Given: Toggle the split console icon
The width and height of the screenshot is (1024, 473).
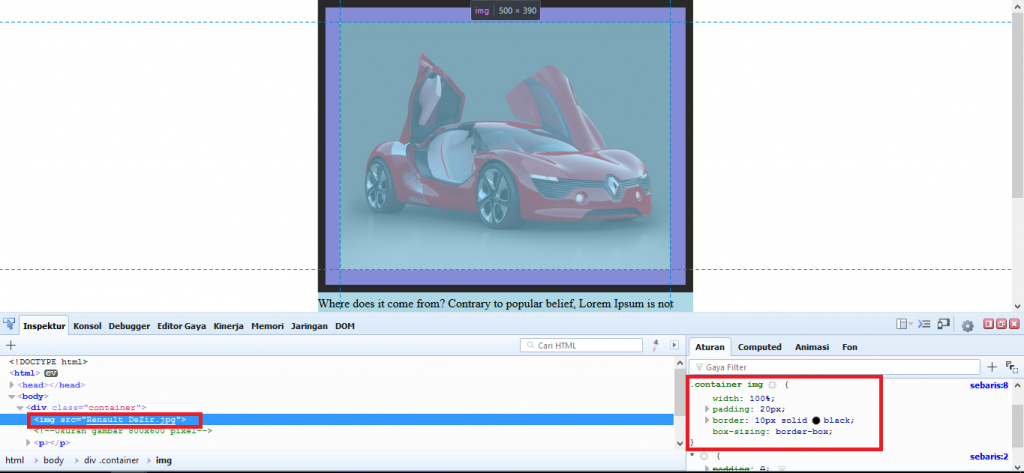Looking at the screenshot, I should (924, 324).
